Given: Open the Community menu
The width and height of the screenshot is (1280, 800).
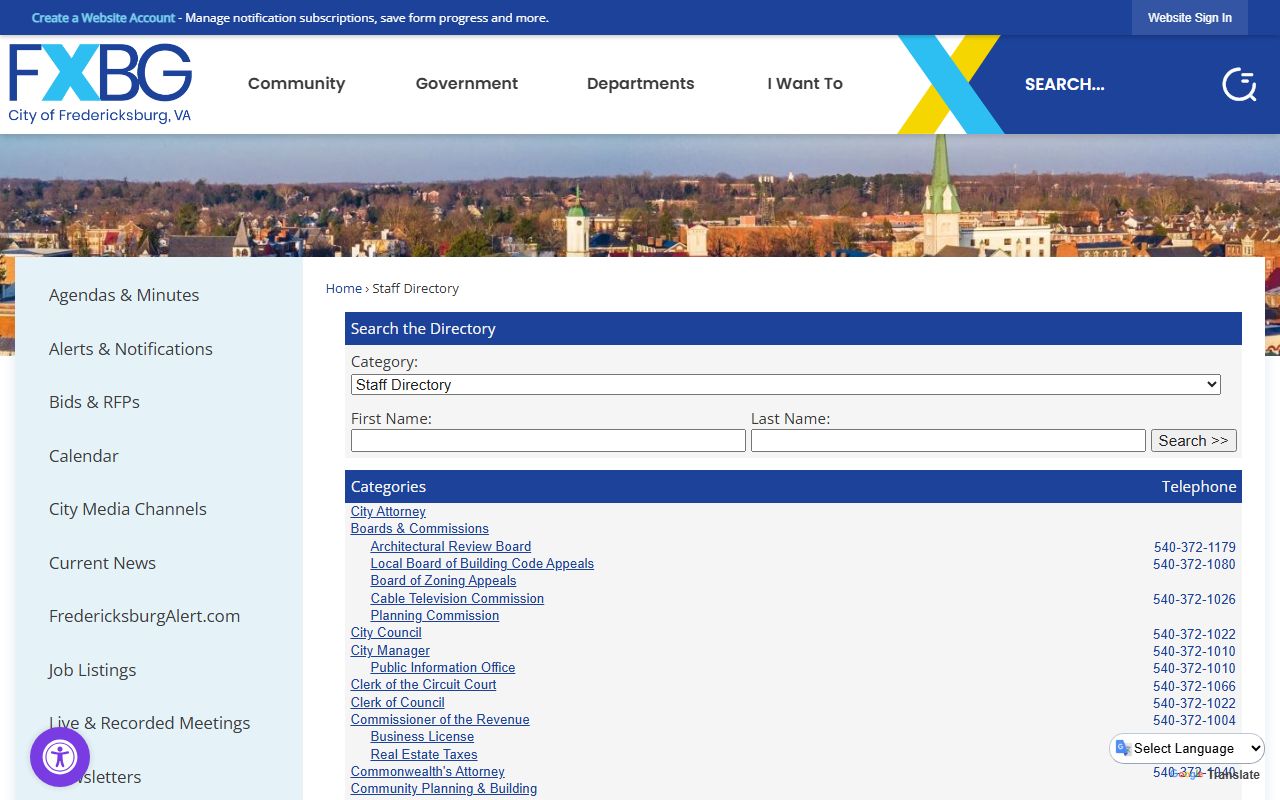Looking at the screenshot, I should click(296, 84).
